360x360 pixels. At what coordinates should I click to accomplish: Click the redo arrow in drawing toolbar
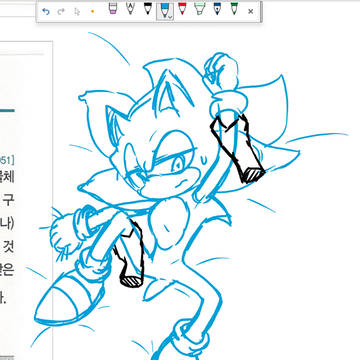(x=61, y=12)
